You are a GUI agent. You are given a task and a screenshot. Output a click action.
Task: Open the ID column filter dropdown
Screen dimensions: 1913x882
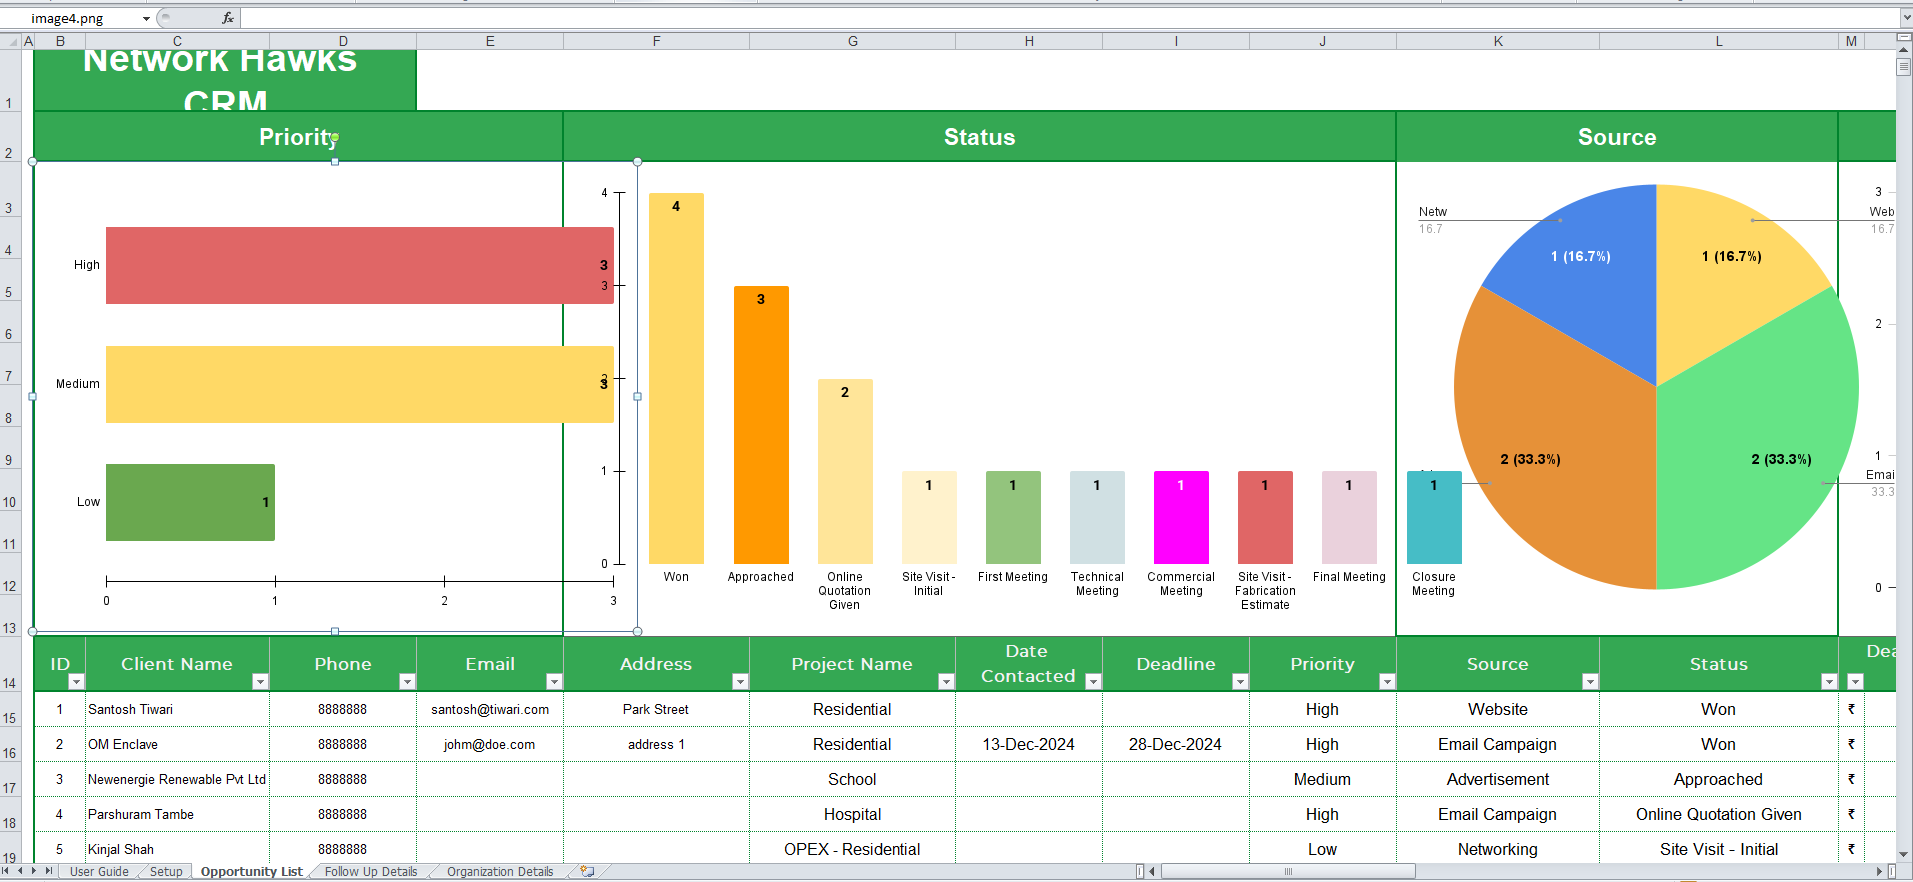[76, 681]
